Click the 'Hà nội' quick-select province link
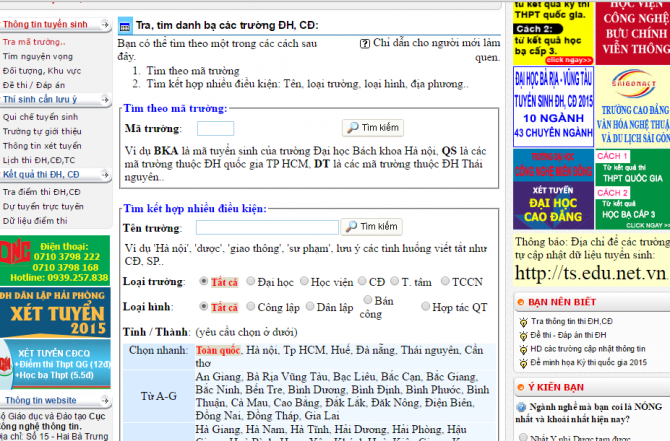 click(262, 350)
